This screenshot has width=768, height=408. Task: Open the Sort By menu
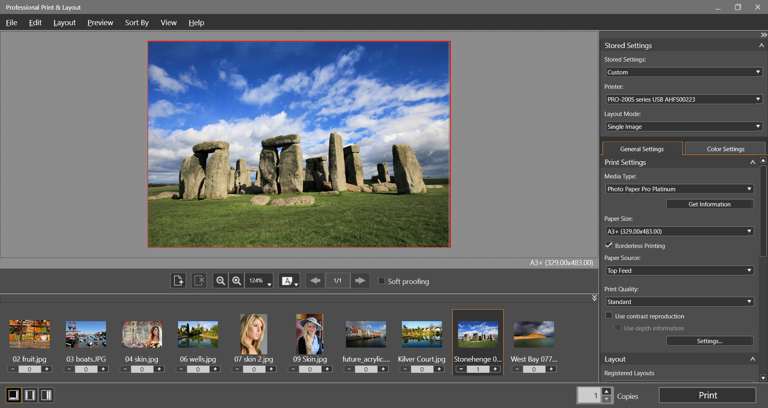point(137,22)
